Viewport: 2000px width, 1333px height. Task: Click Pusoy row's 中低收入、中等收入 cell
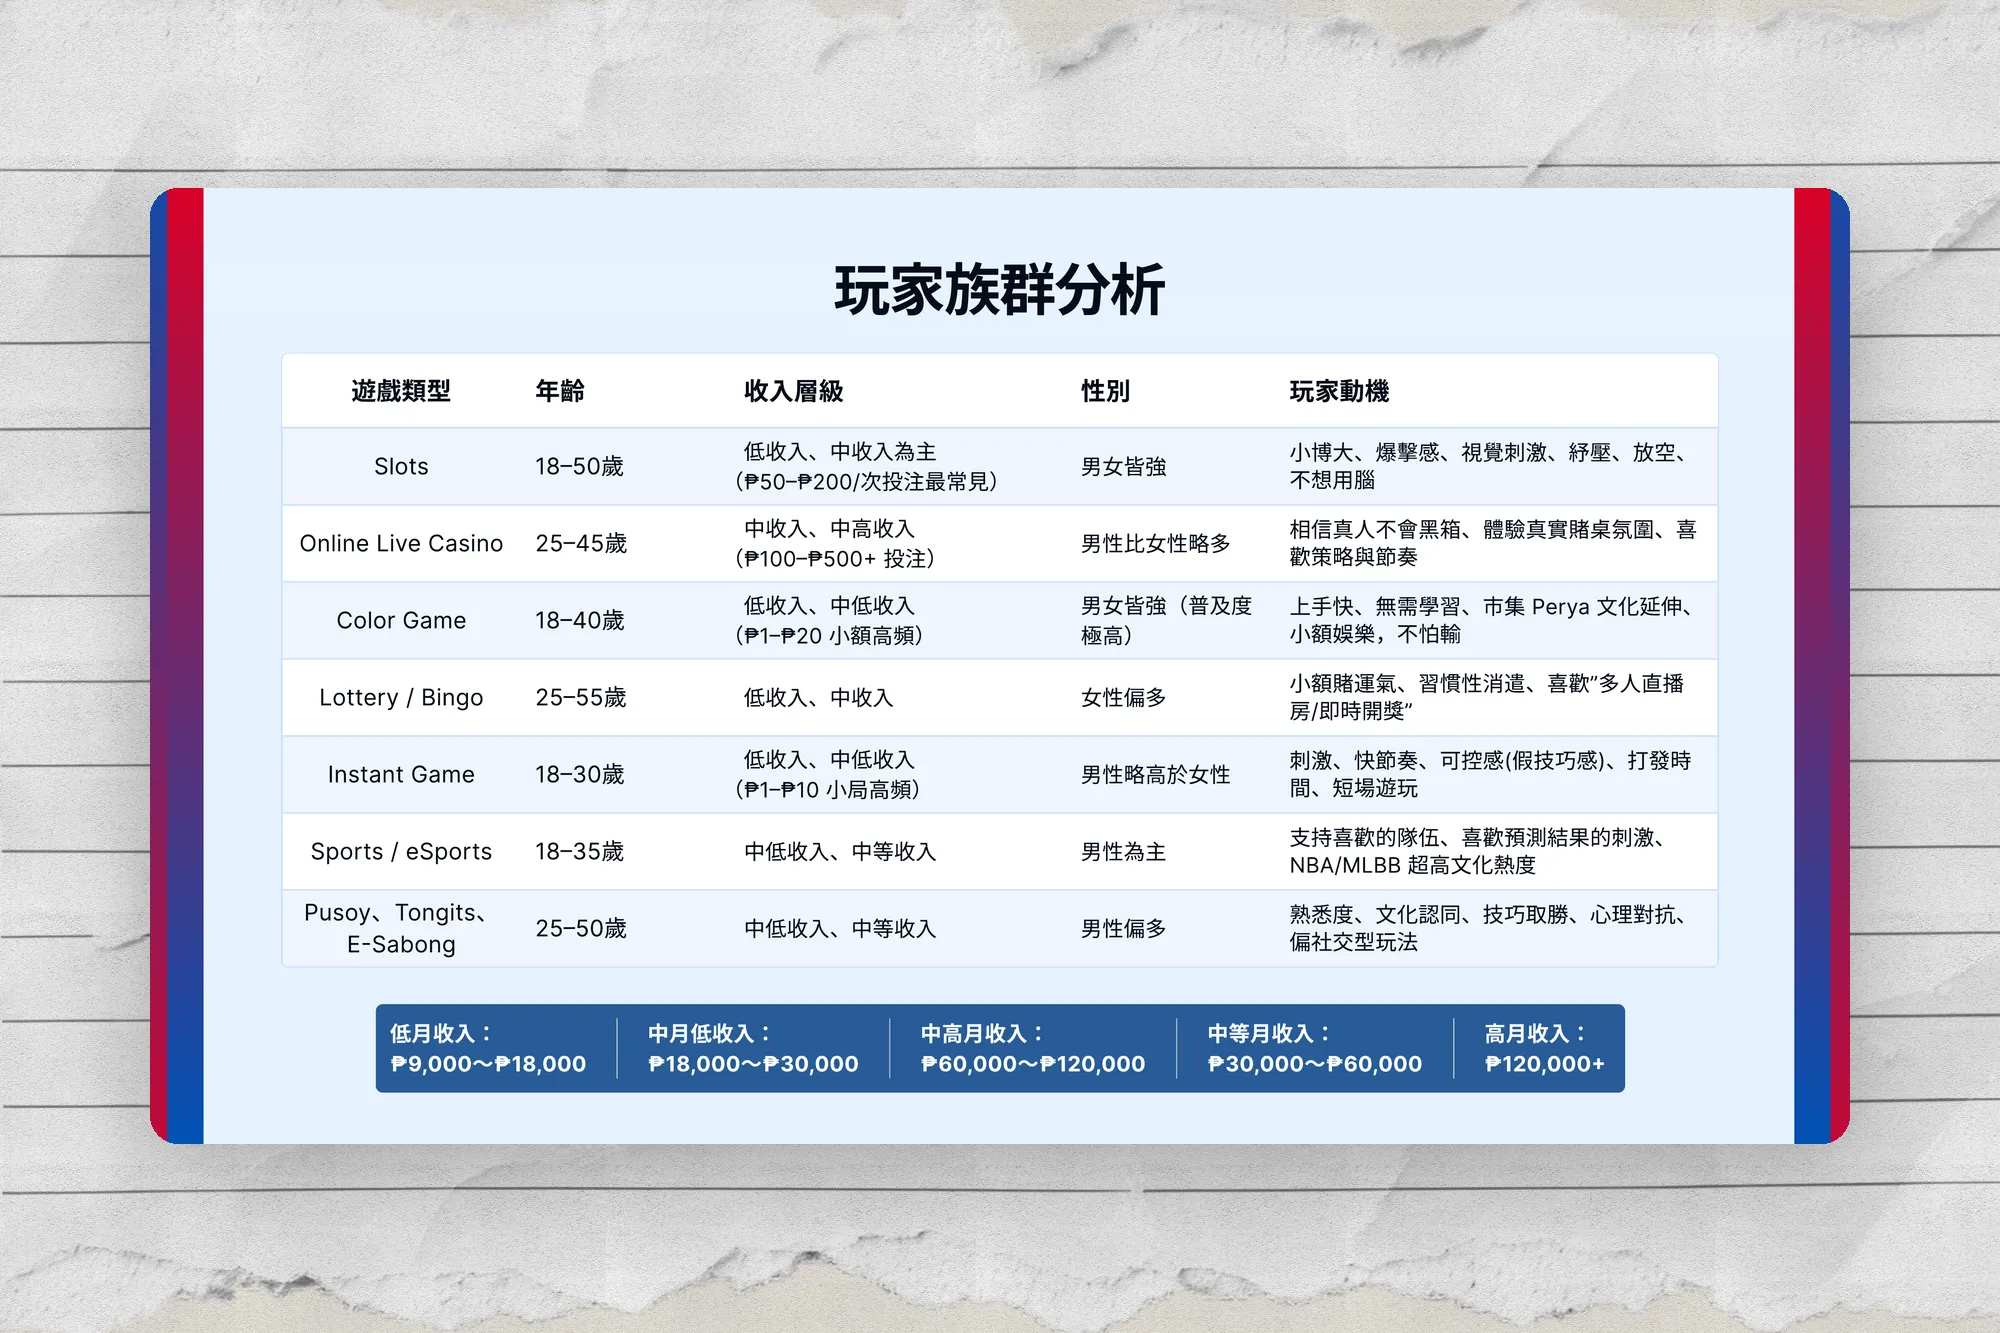[840, 929]
